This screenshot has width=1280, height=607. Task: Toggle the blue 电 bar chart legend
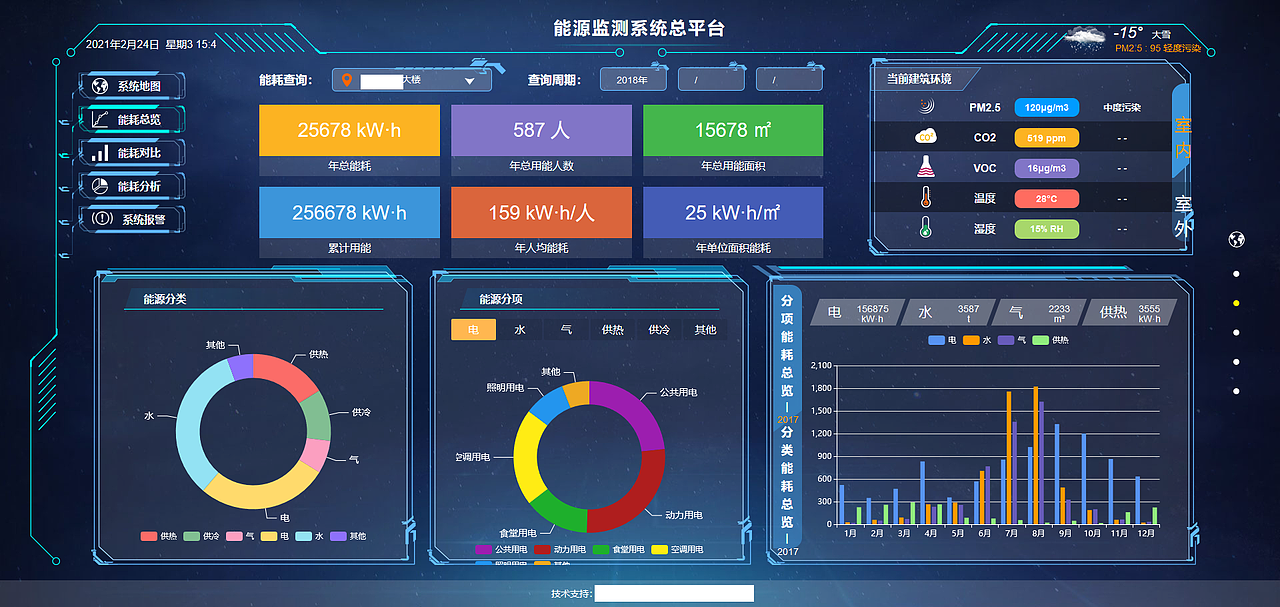943,340
